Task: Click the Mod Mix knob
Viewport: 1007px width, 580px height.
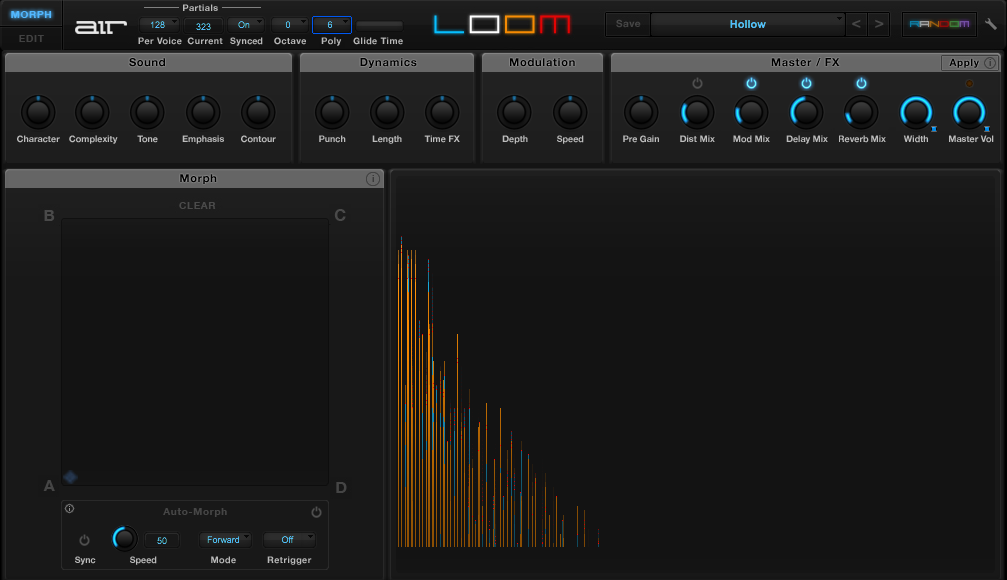Action: (751, 112)
